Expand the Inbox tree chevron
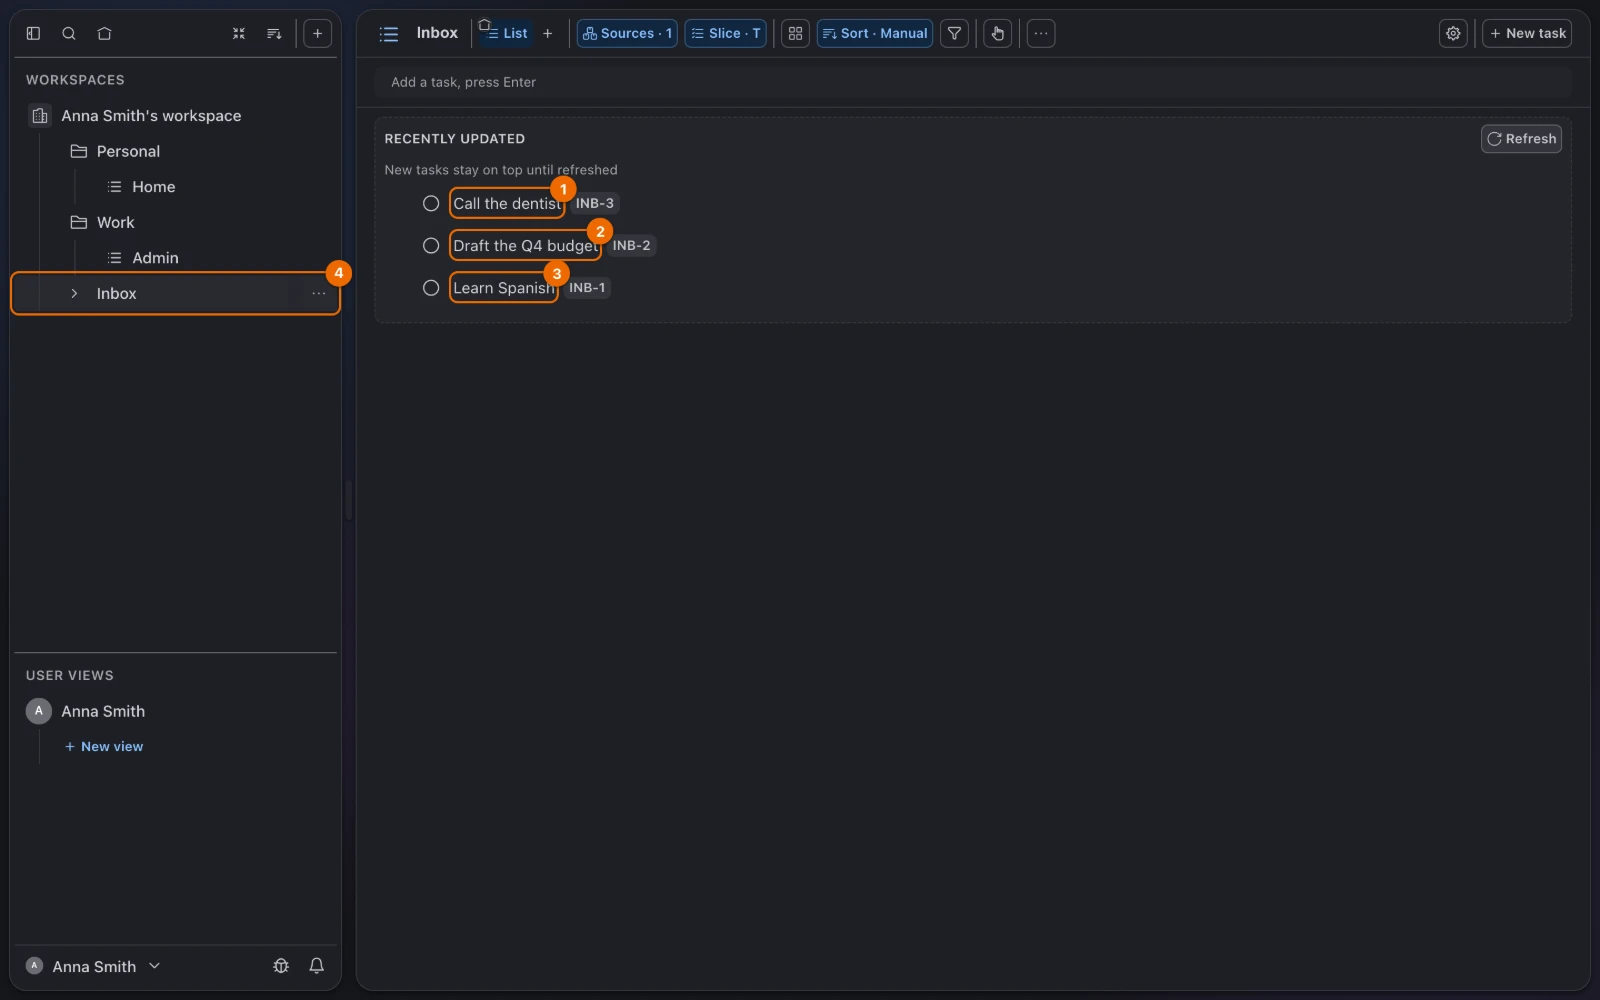The height and width of the screenshot is (1000, 1600). point(74,293)
